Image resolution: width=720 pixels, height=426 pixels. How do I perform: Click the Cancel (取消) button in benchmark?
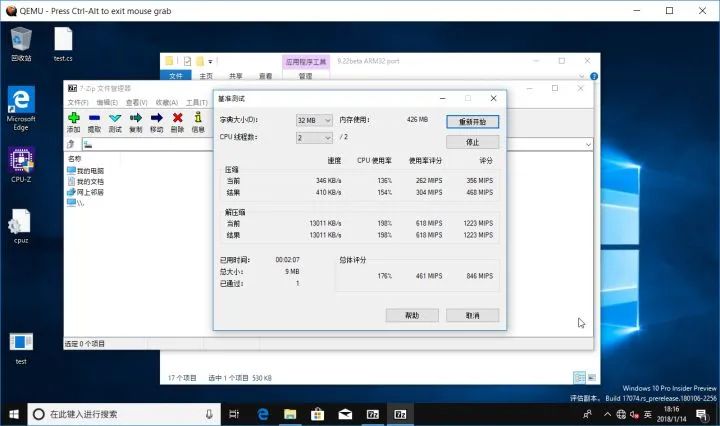472,315
